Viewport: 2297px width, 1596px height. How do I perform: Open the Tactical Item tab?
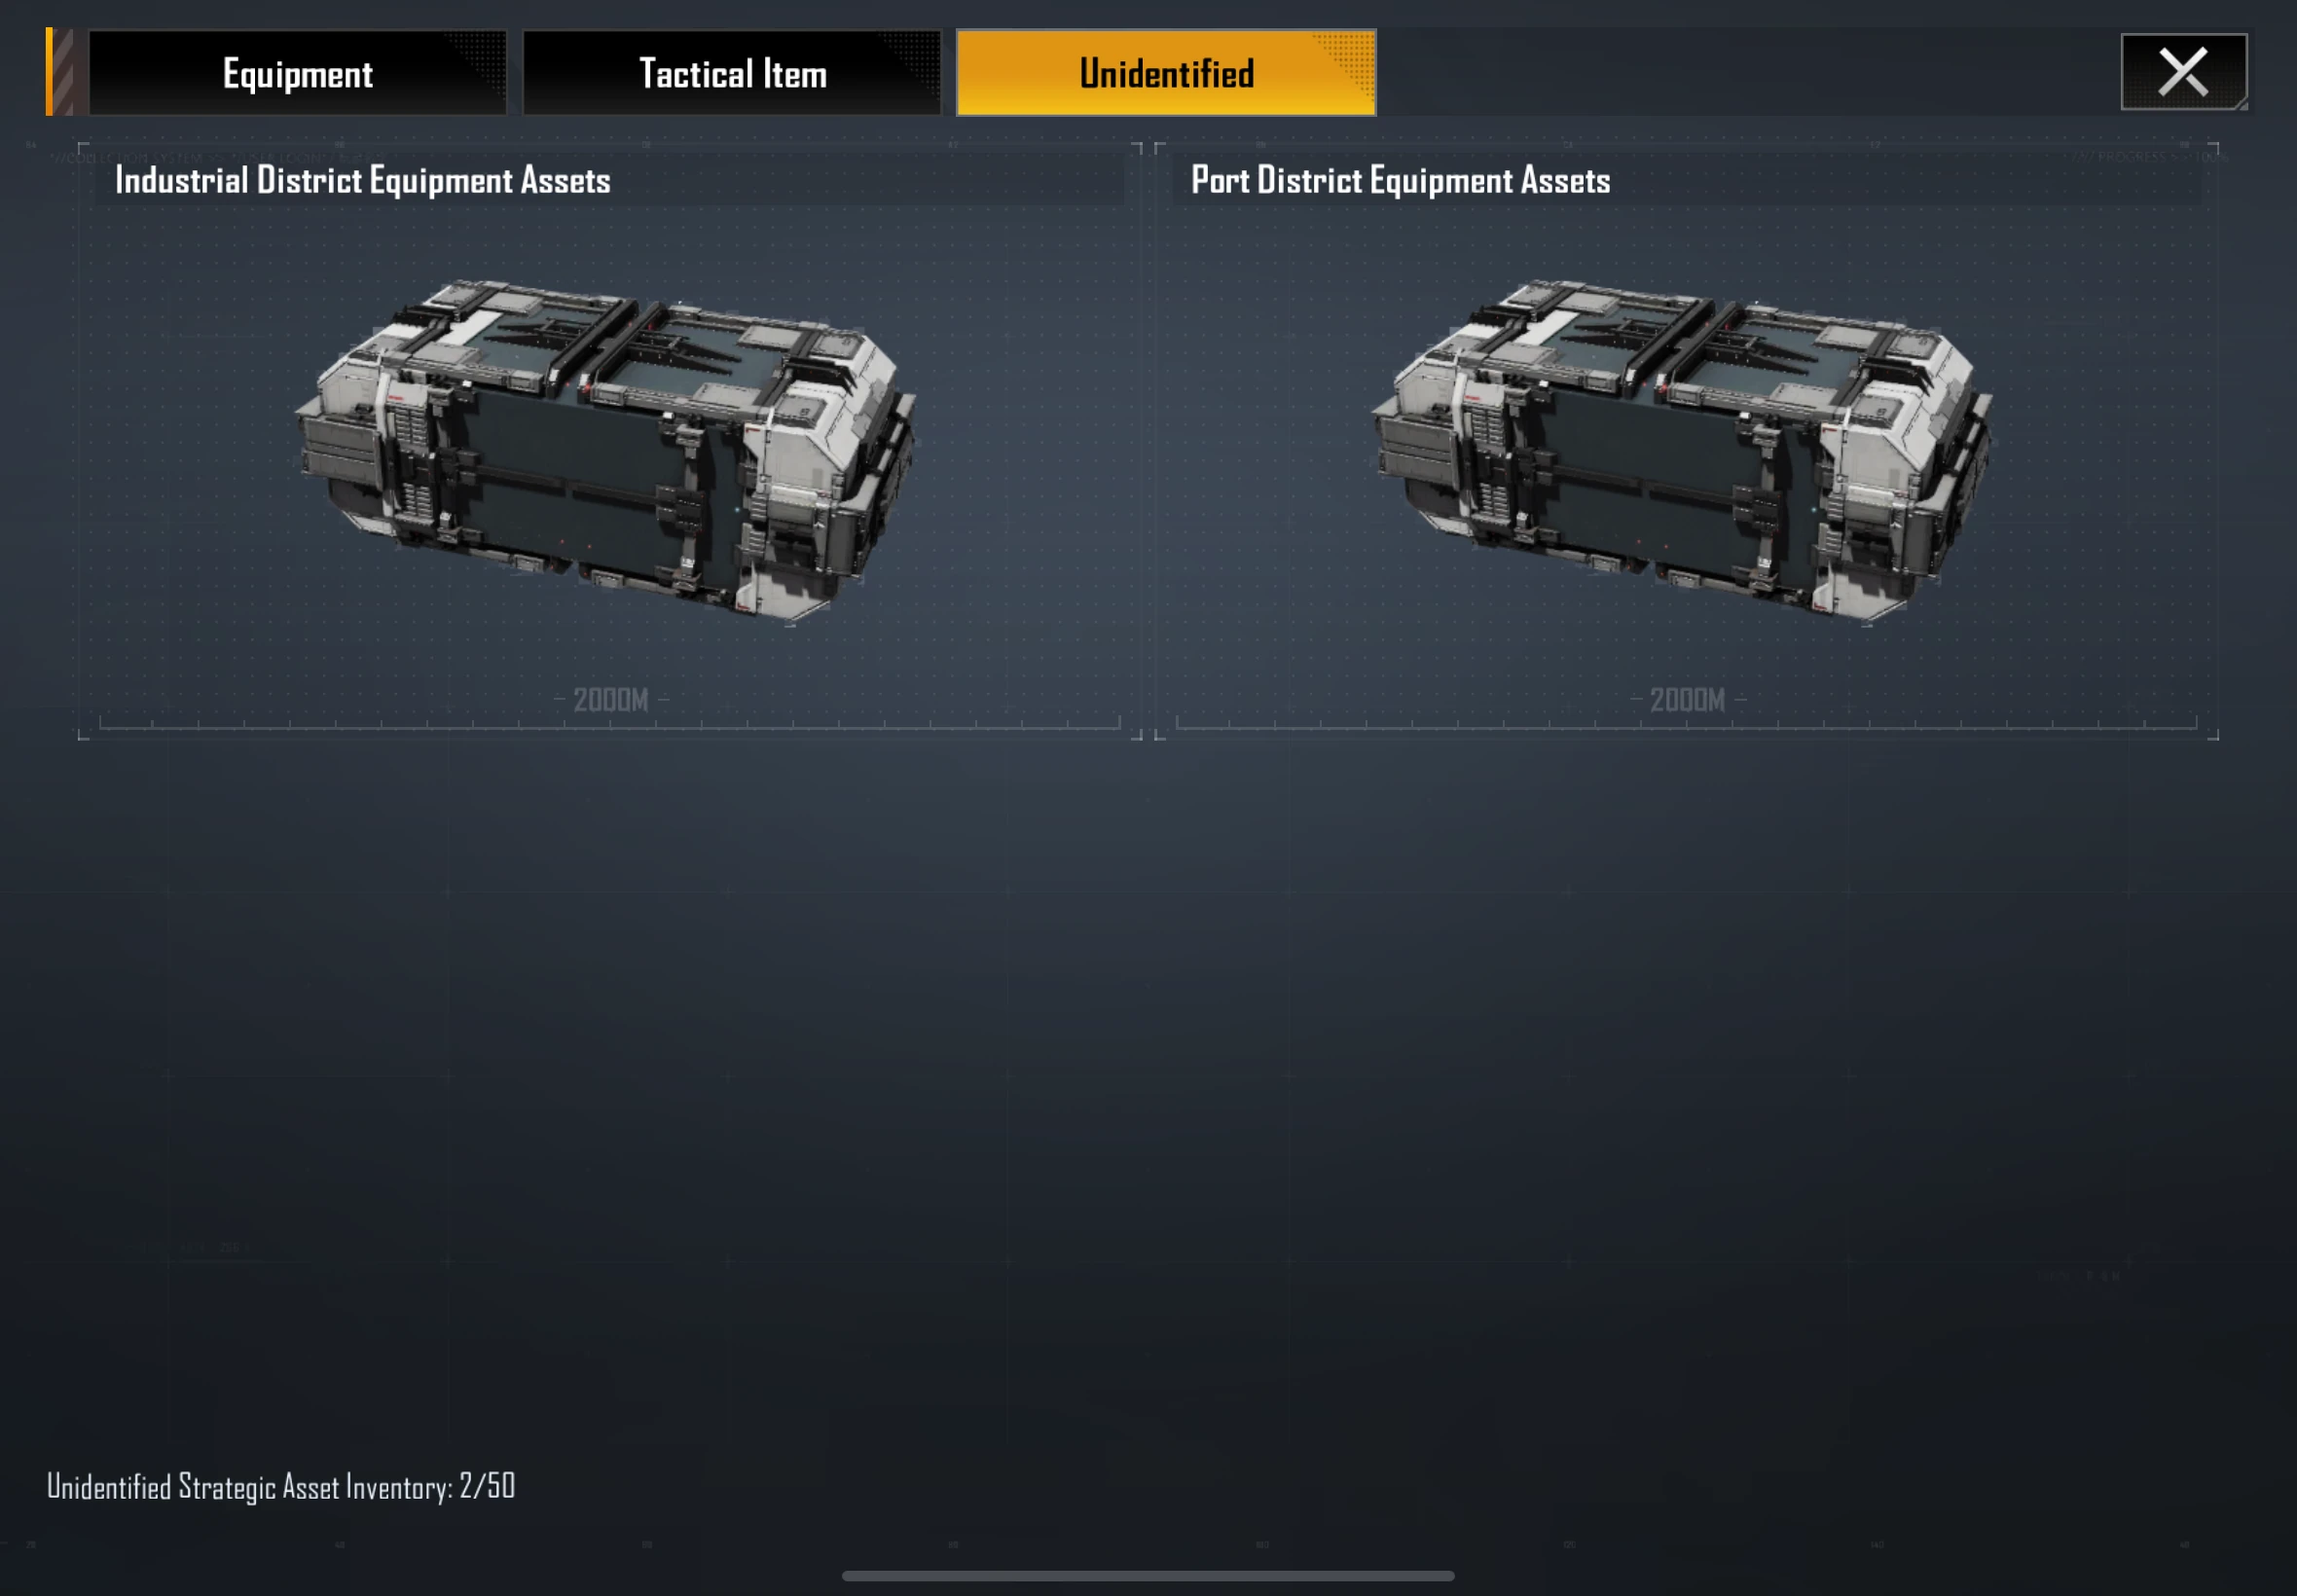click(732, 73)
